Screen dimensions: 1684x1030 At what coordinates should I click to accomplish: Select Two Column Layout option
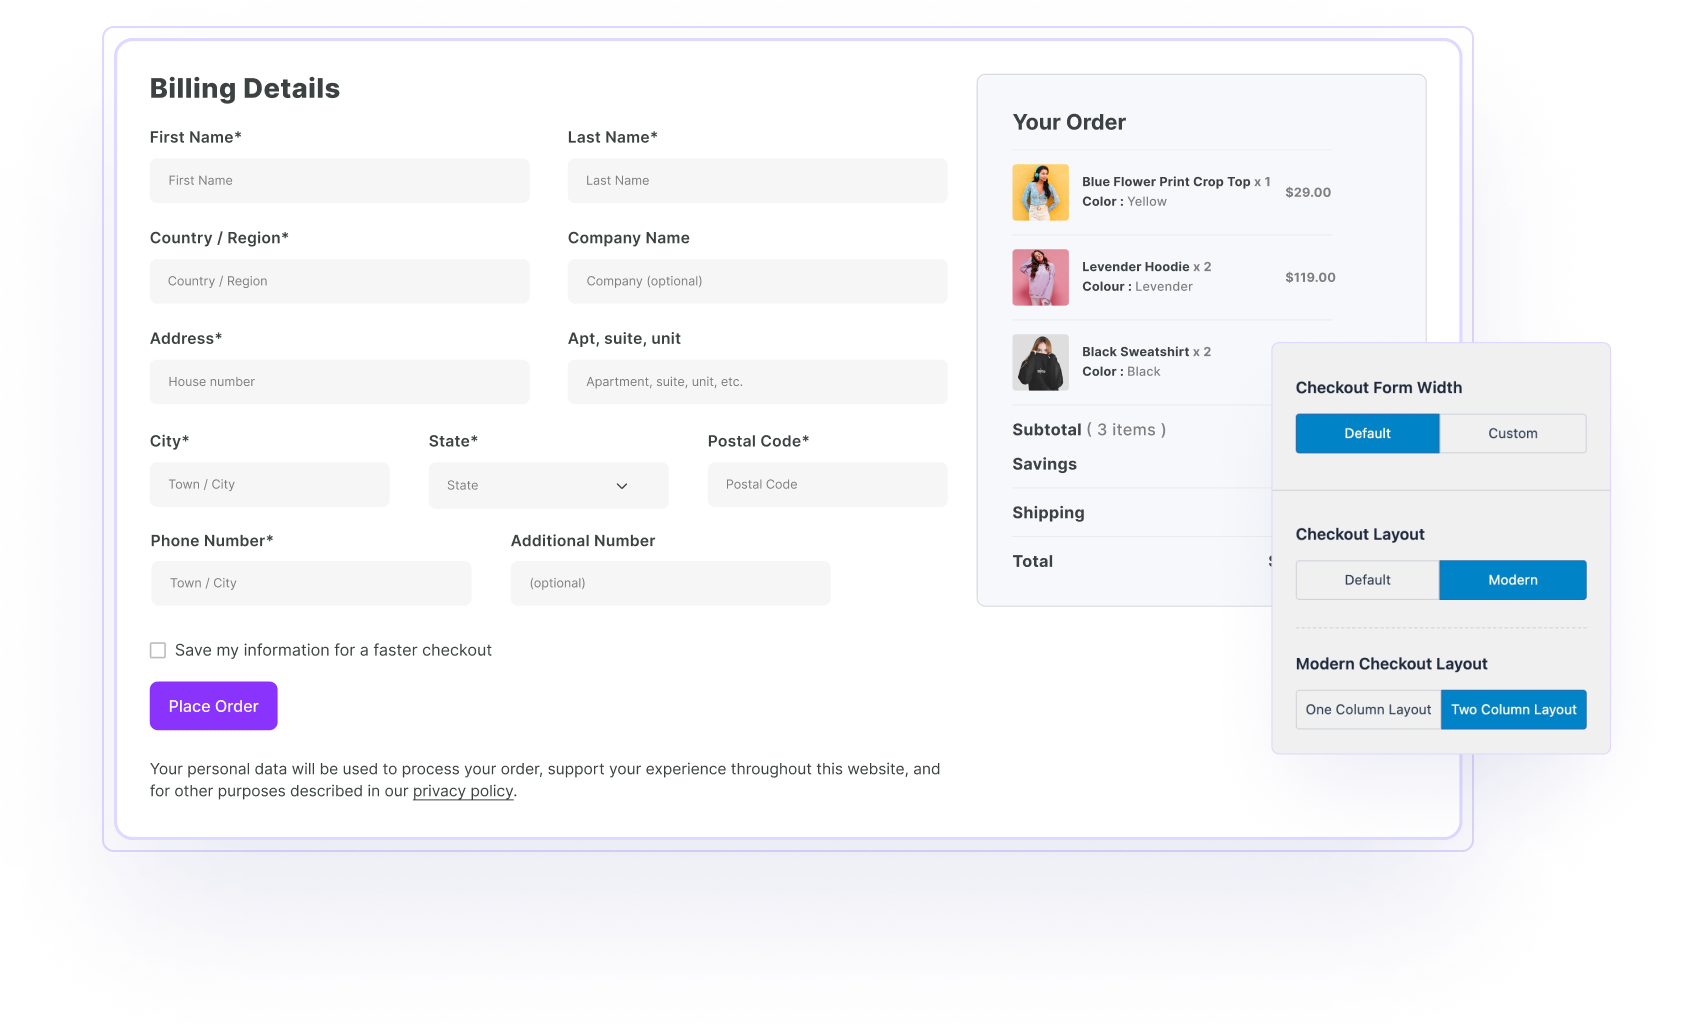point(1513,709)
